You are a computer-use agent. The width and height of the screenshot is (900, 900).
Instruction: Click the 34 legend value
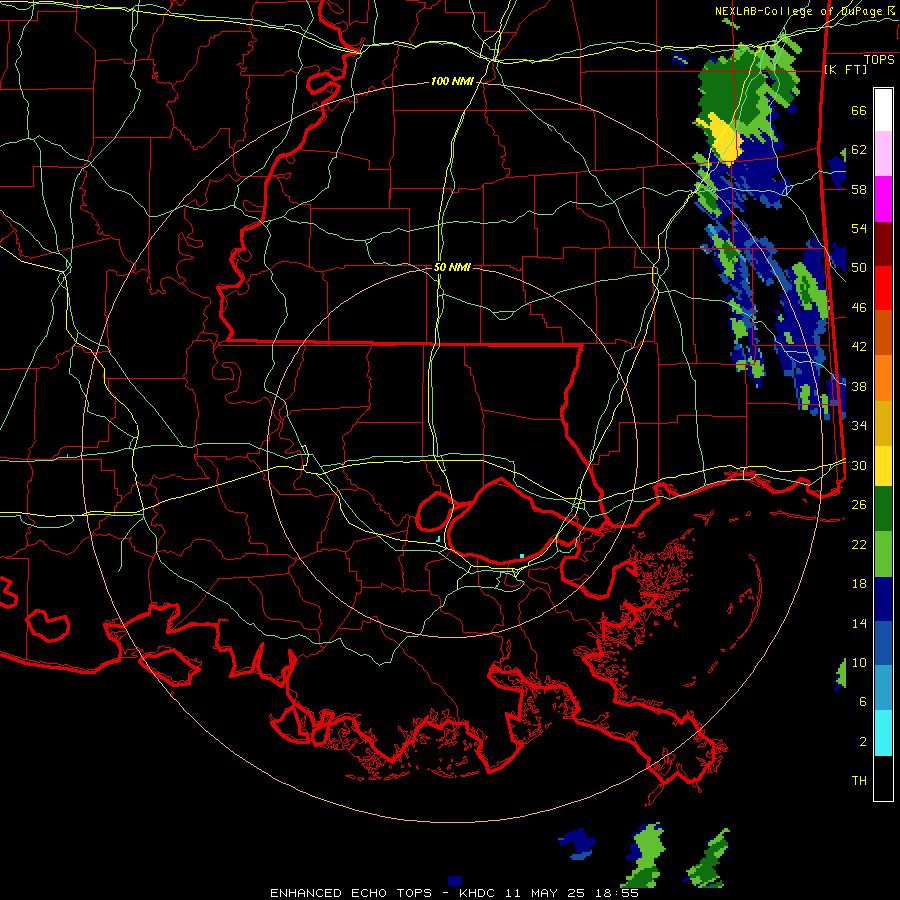click(x=859, y=426)
